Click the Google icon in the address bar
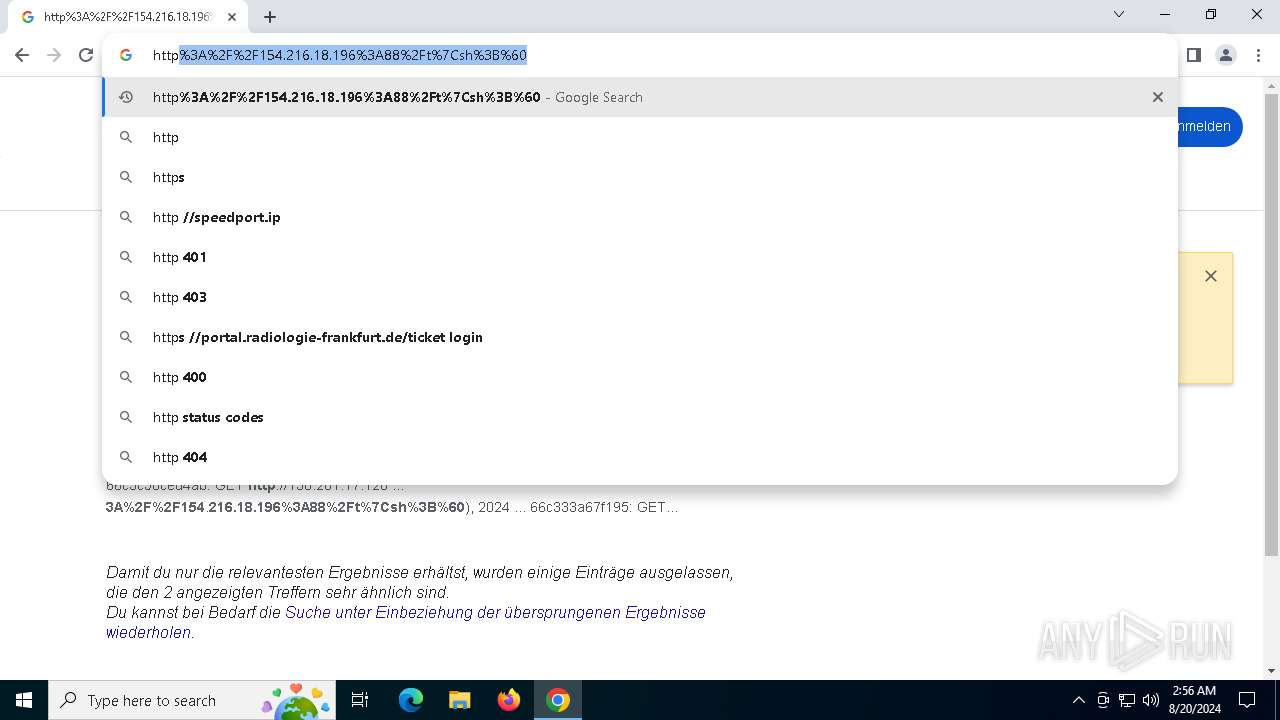This screenshot has width=1280, height=720. coord(126,55)
